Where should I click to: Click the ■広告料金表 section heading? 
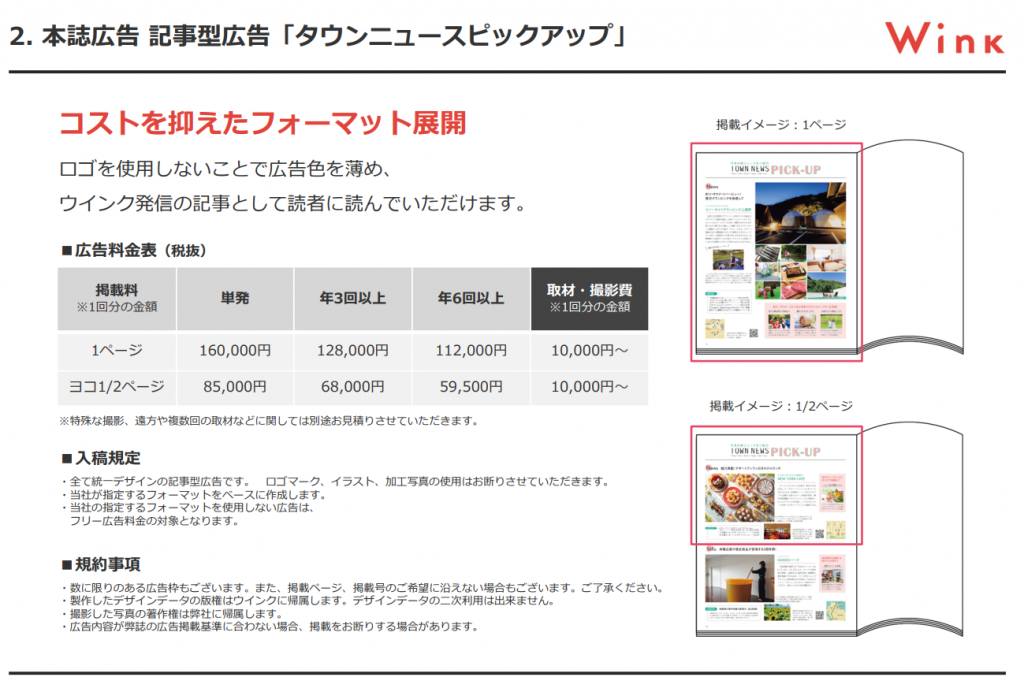(x=134, y=249)
